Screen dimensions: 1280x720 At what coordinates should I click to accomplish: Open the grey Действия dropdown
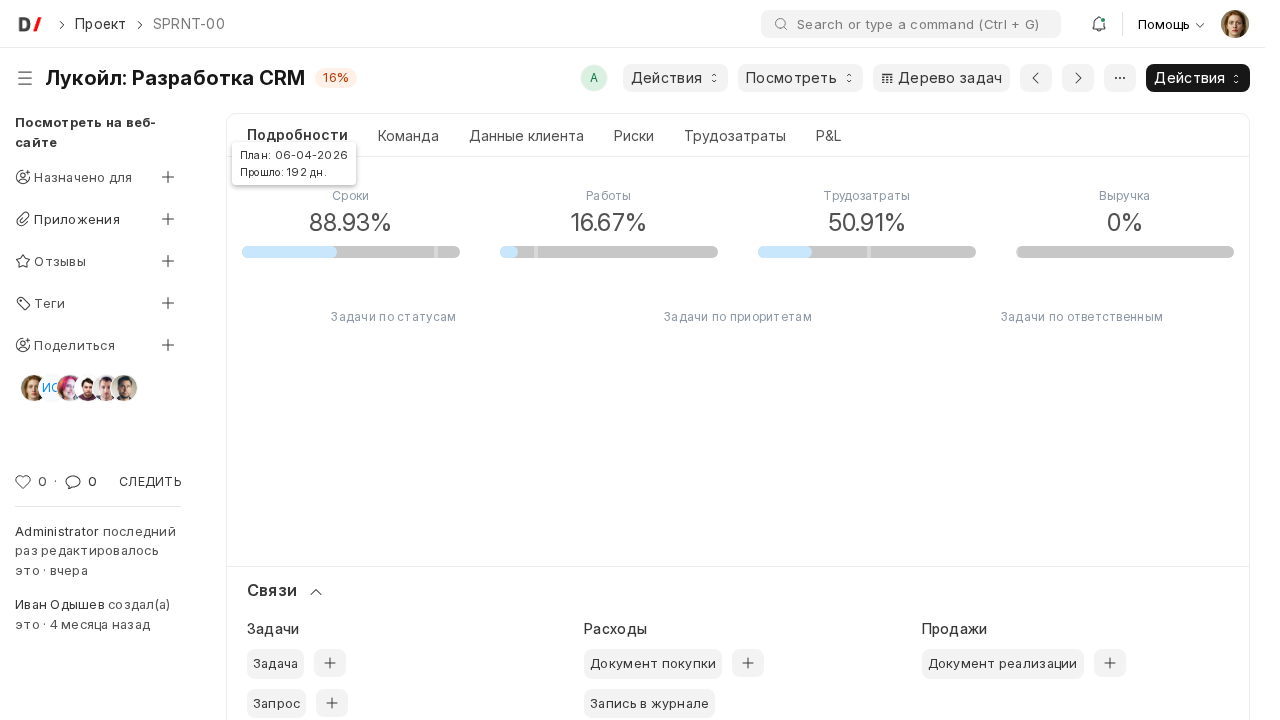click(x=675, y=78)
